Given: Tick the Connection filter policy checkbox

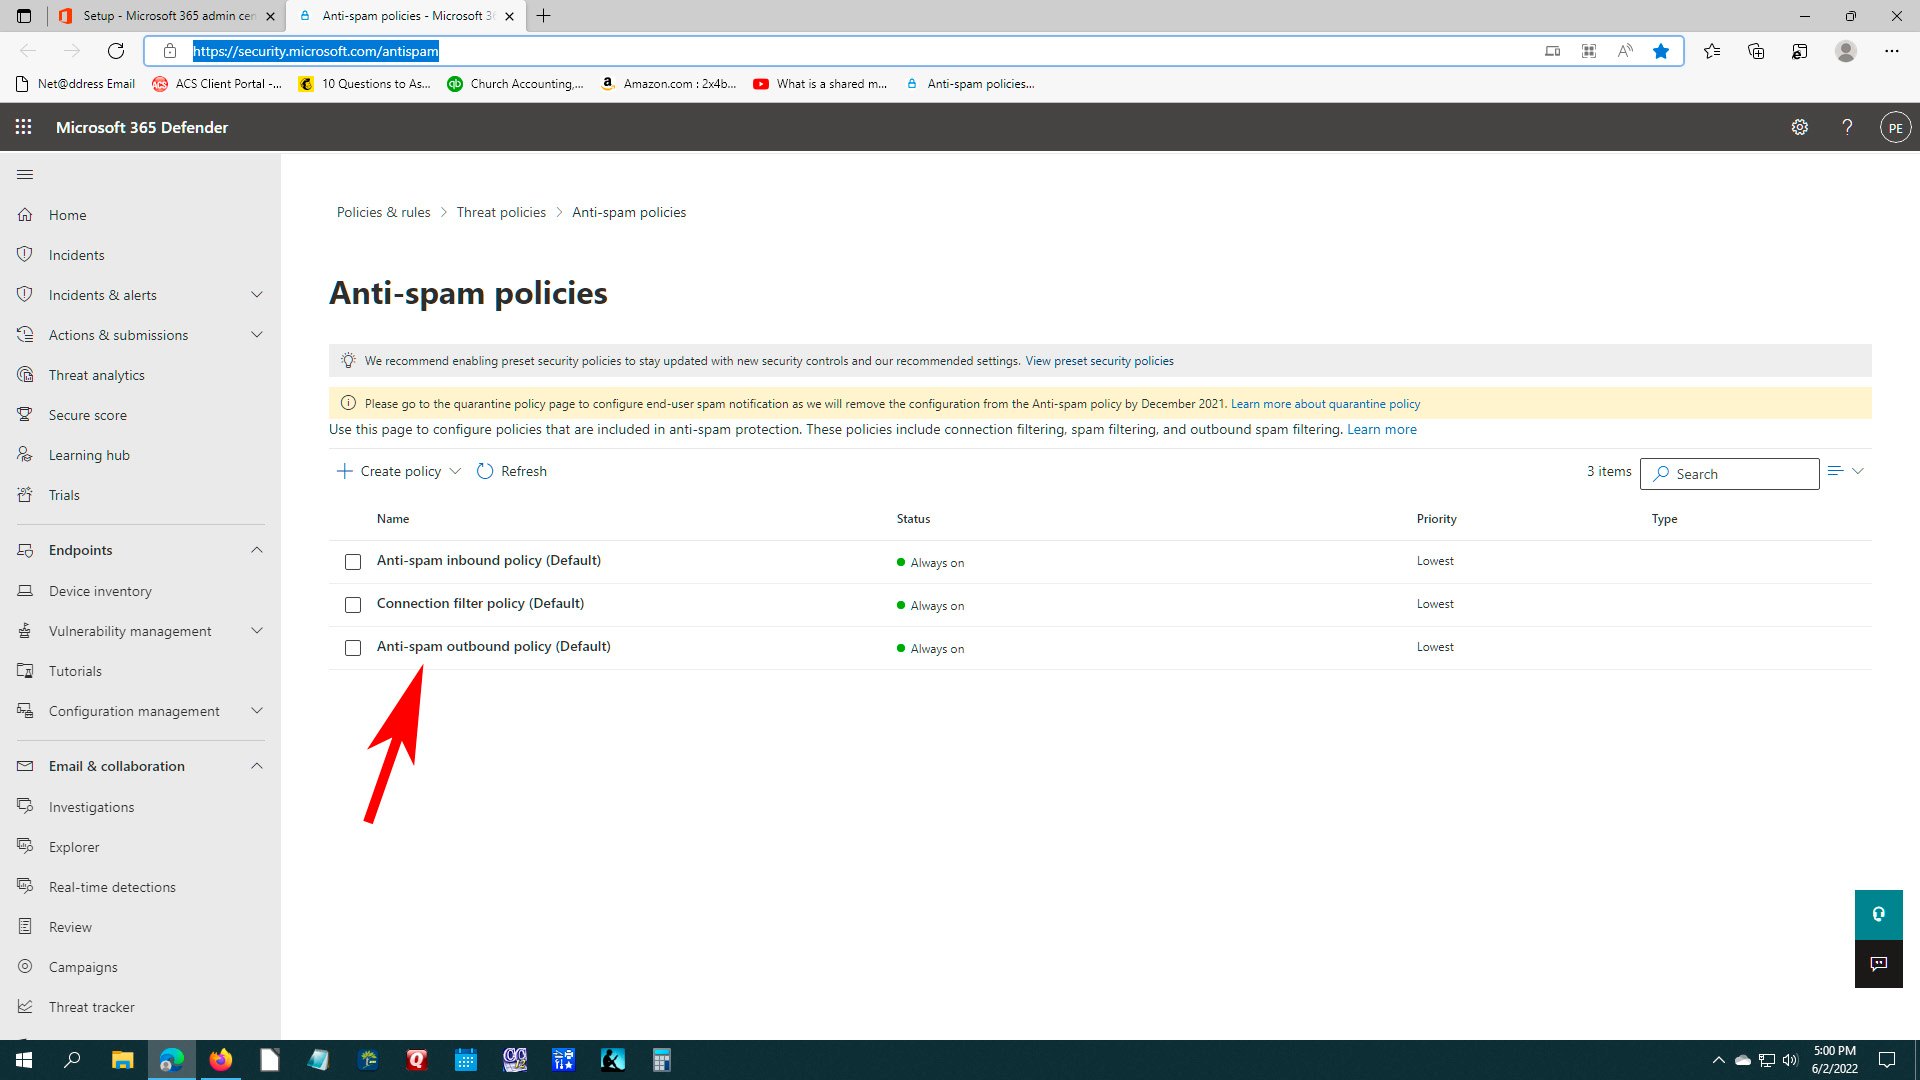Looking at the screenshot, I should (x=353, y=605).
